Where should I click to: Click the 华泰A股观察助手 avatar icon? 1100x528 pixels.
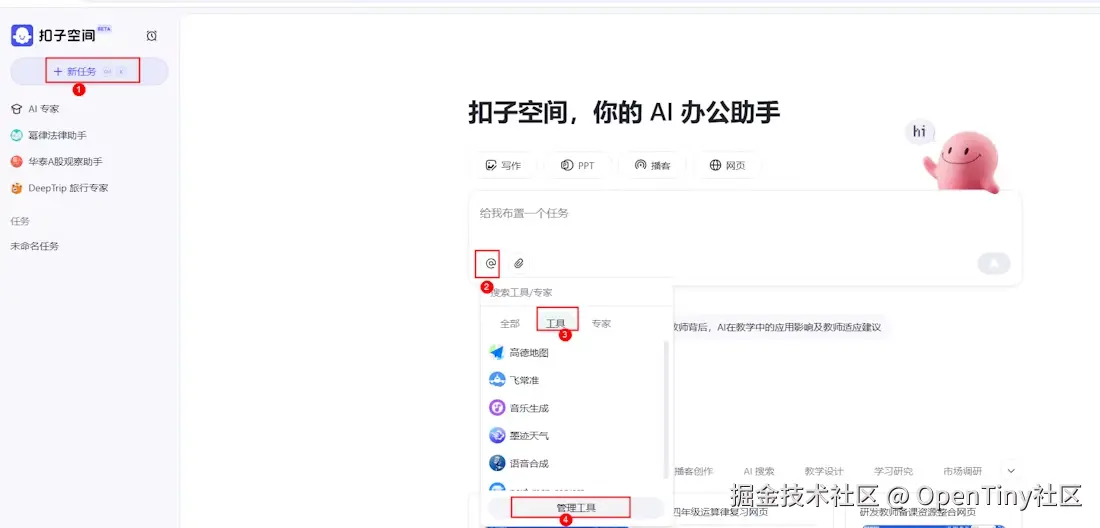[x=17, y=161]
